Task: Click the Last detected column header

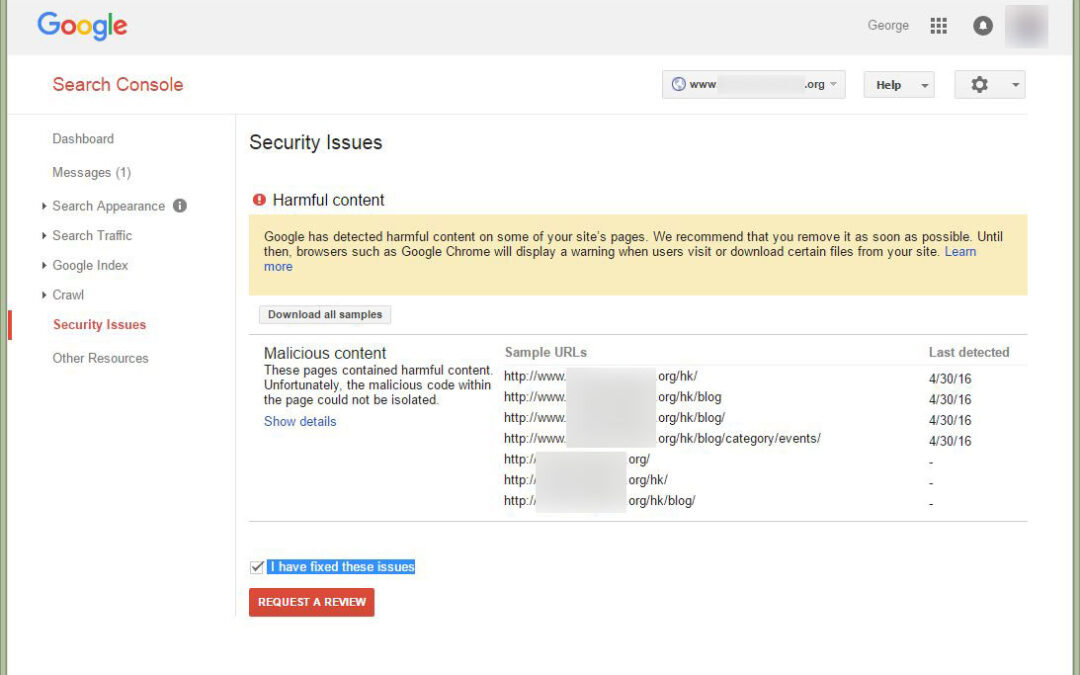Action: (968, 352)
